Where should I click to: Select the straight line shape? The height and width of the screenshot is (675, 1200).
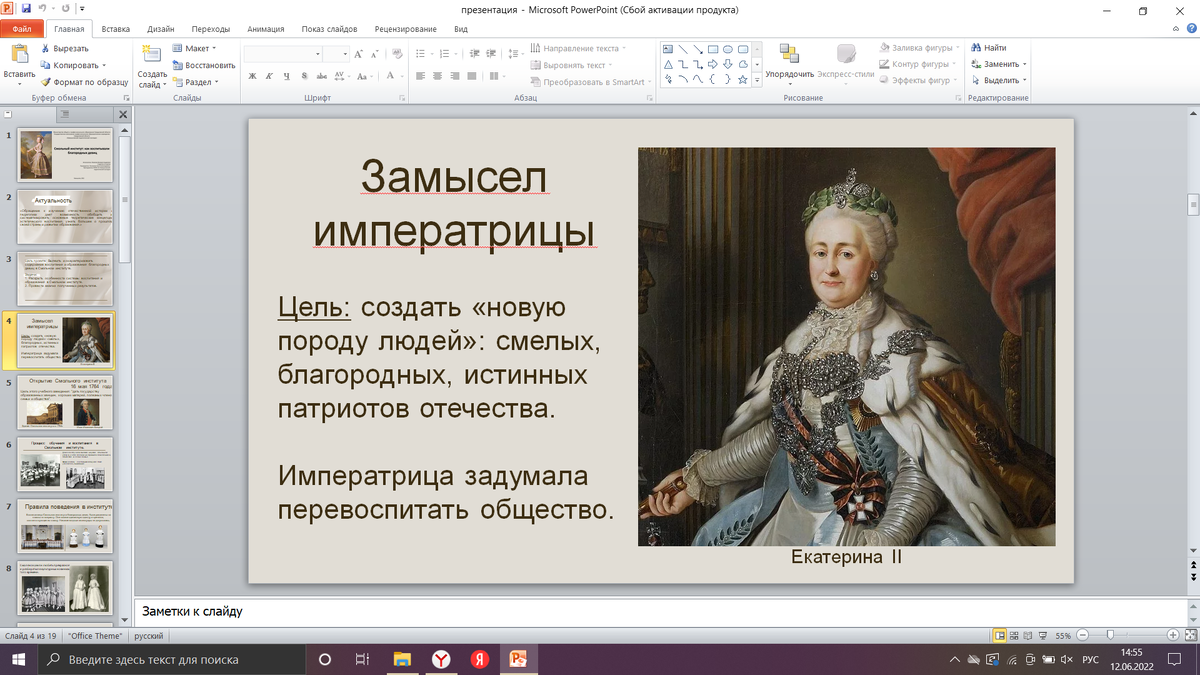tap(683, 49)
